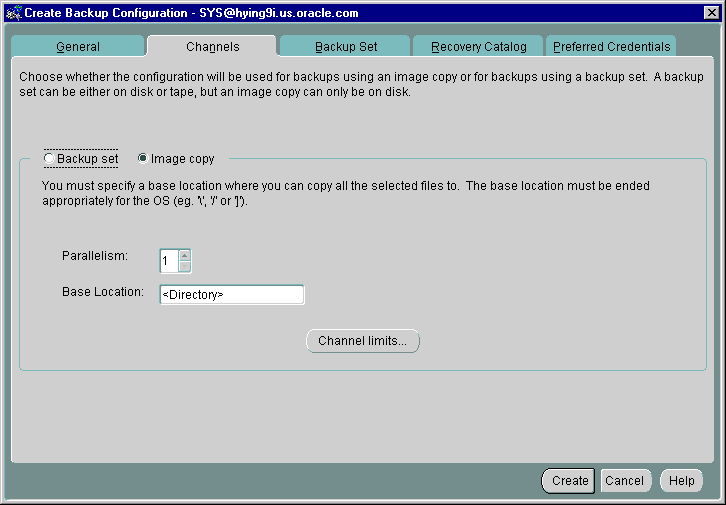Increase Parallelism with the up arrow
726x505 pixels.
[184, 254]
